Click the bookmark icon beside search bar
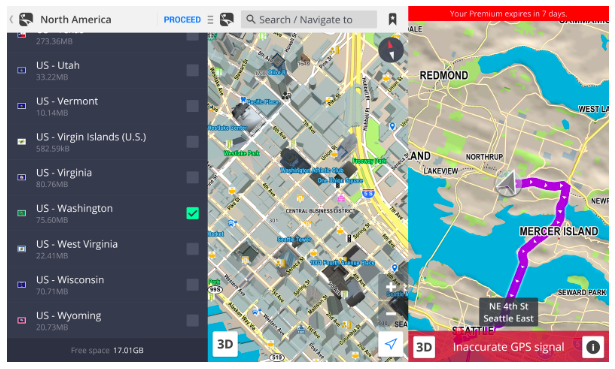 pos(392,19)
